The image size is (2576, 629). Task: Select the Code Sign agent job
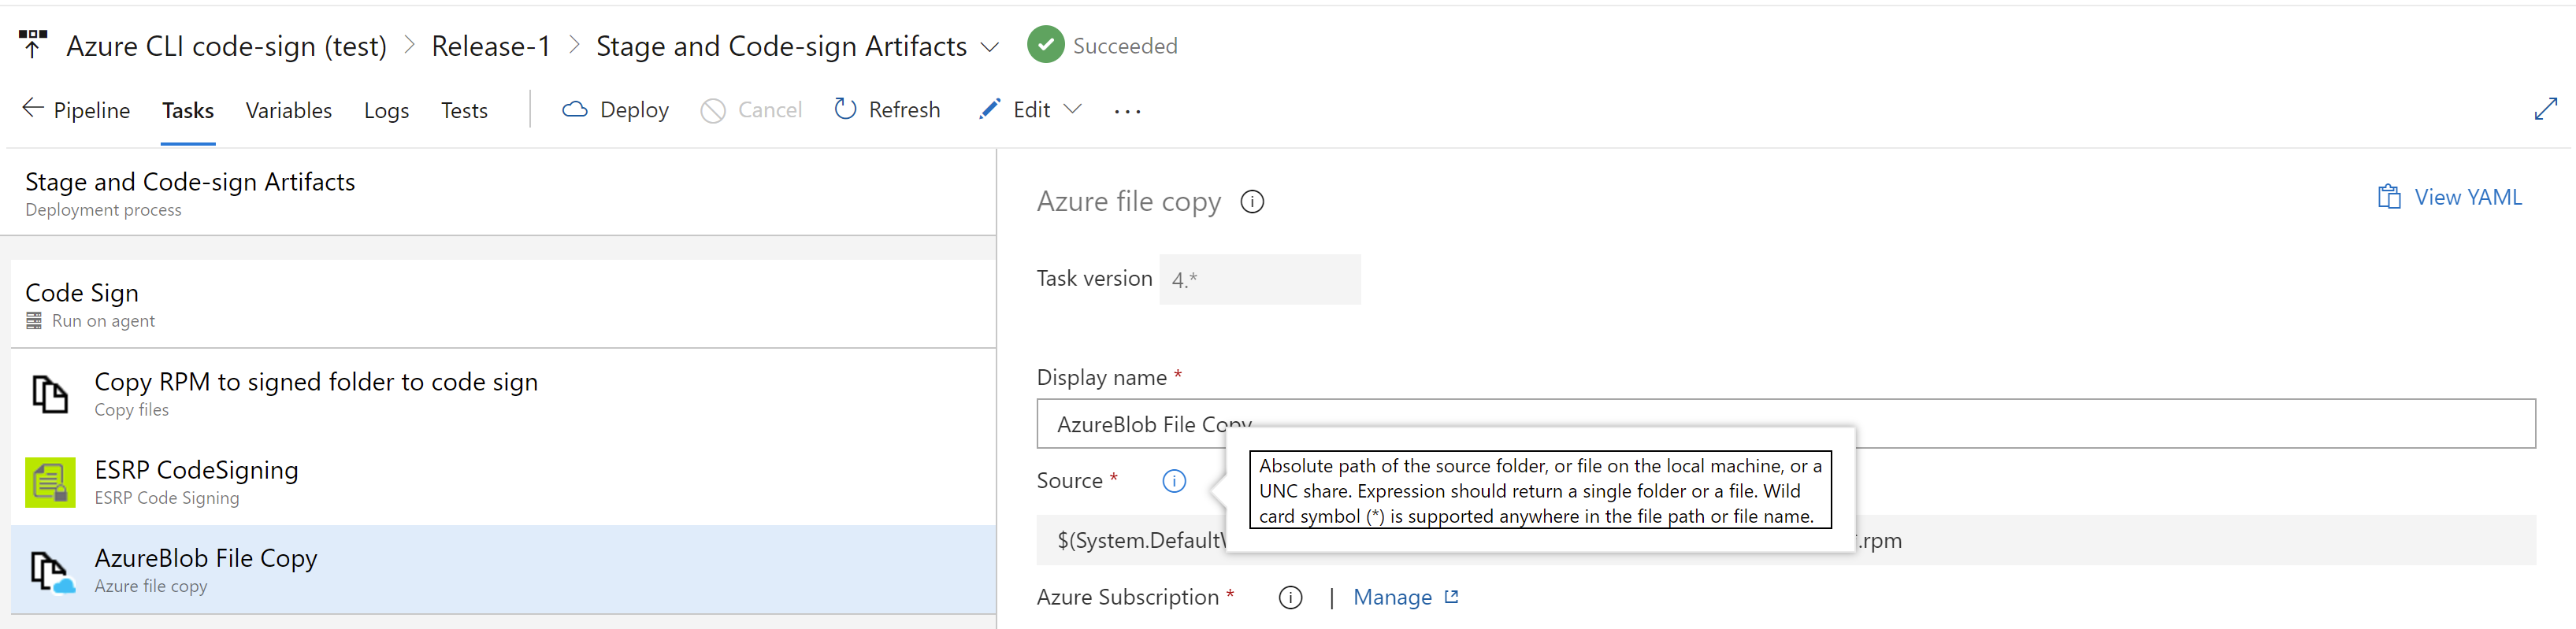503,304
